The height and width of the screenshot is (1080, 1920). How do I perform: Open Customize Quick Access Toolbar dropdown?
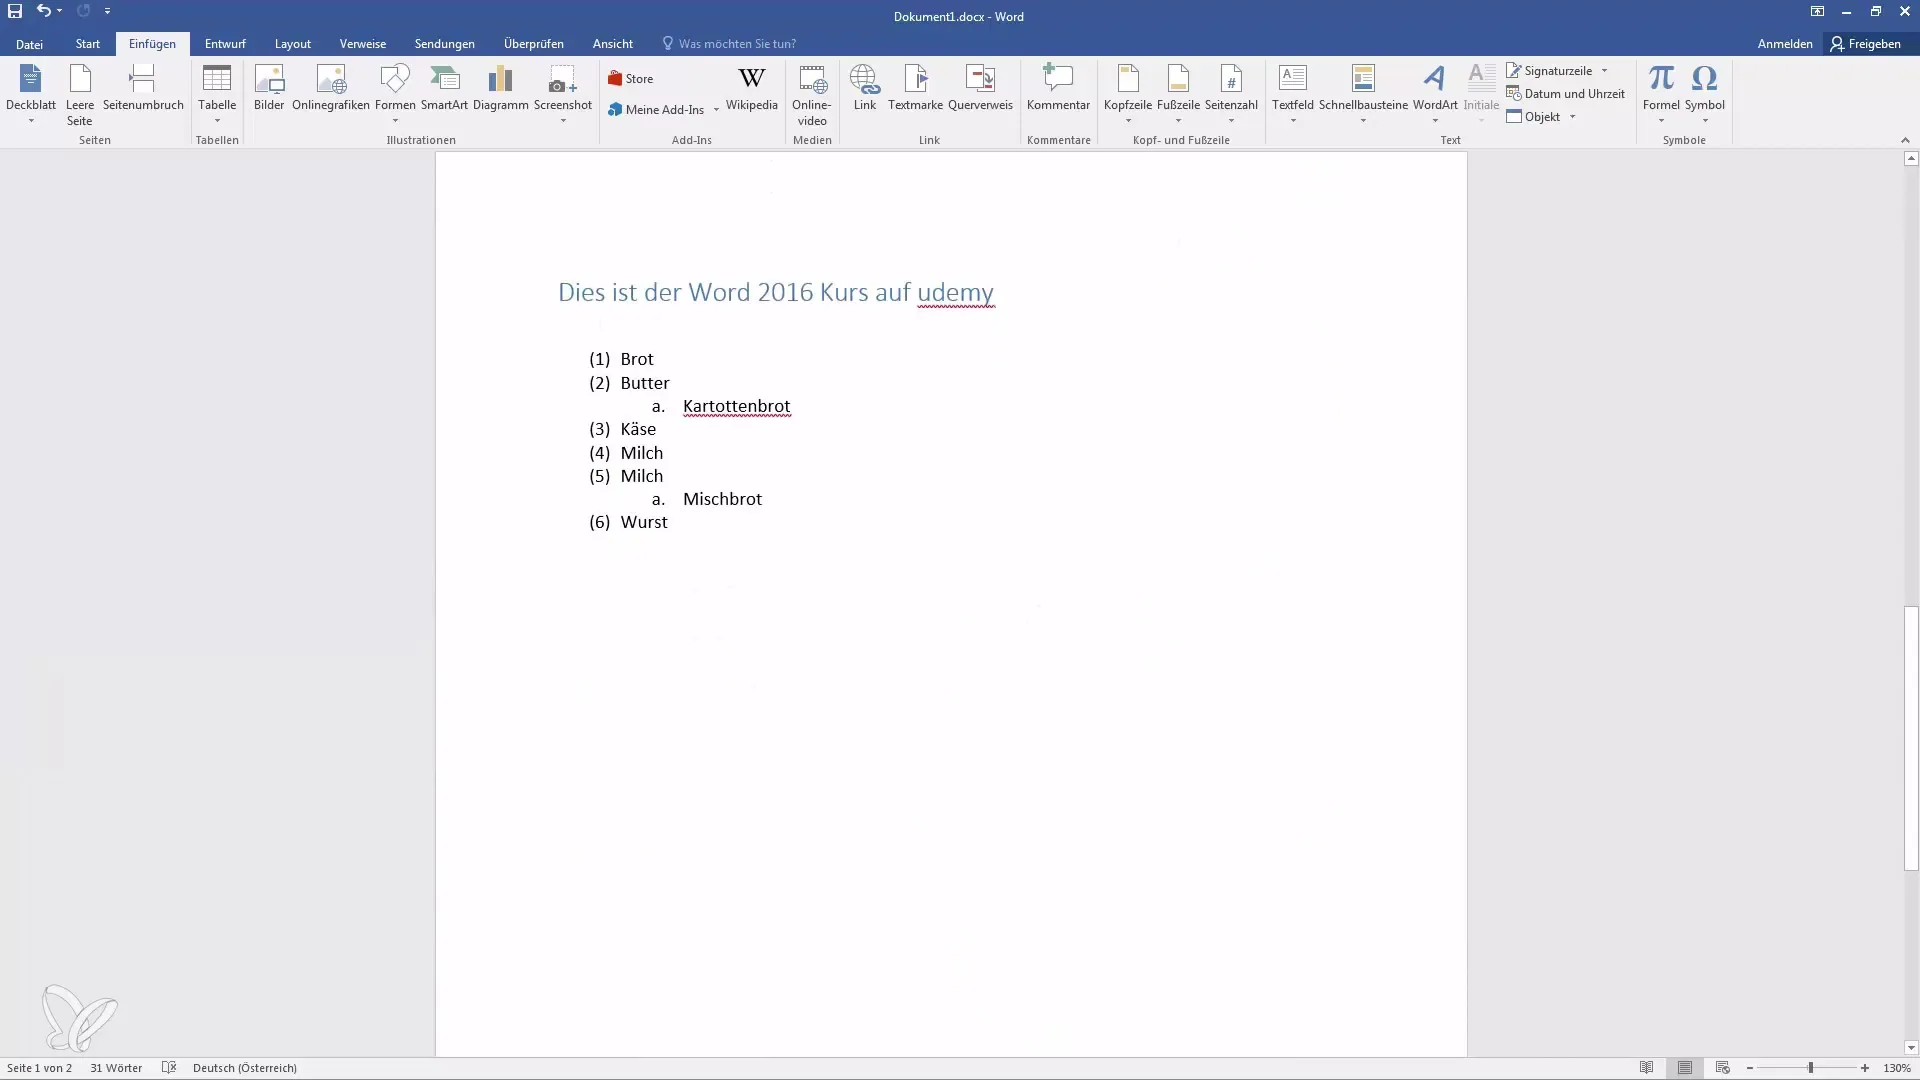[107, 11]
